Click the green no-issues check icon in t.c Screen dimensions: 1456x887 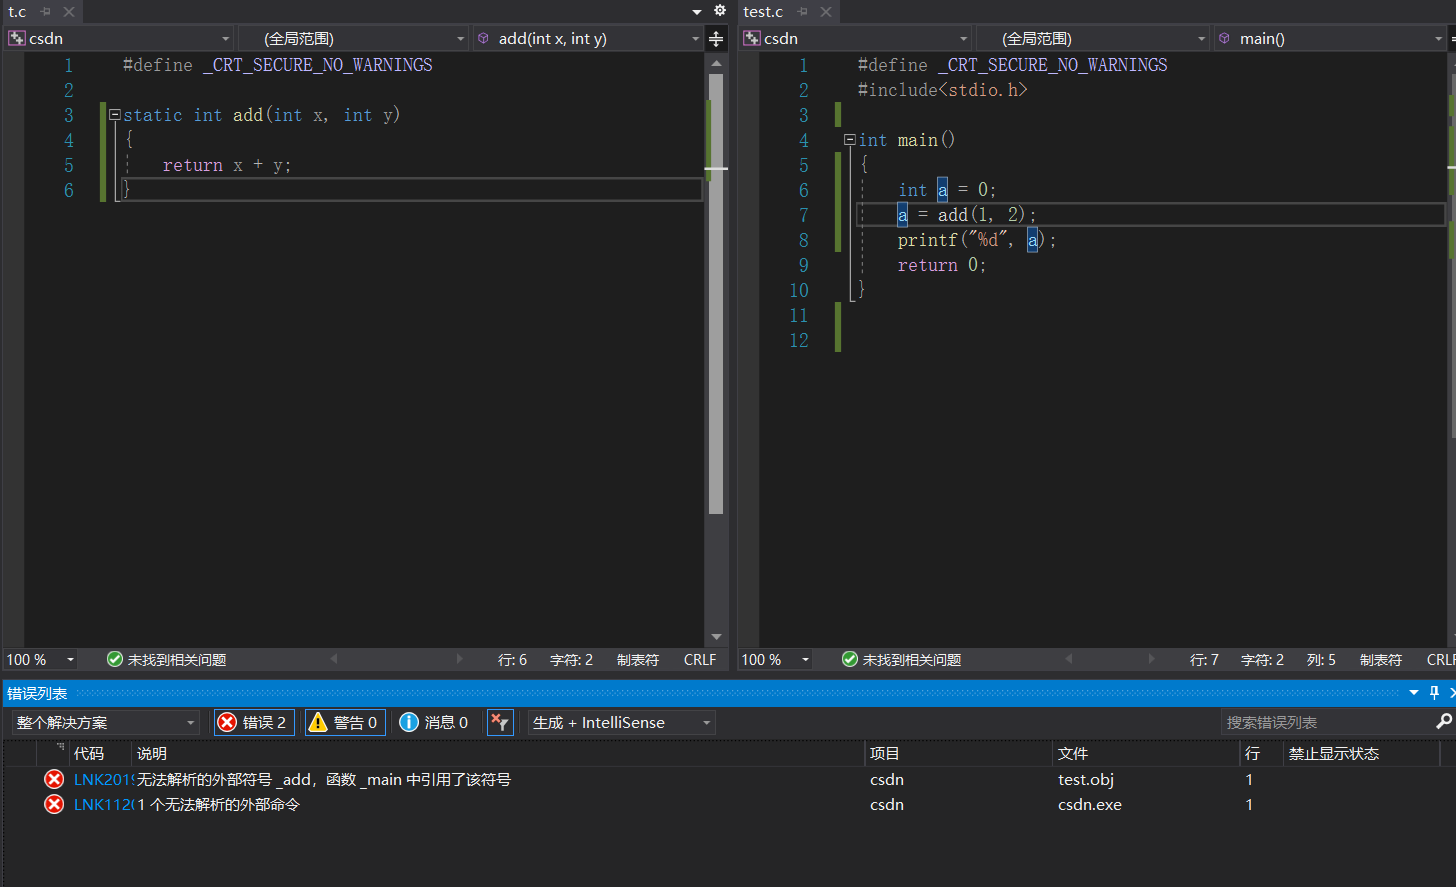115,659
